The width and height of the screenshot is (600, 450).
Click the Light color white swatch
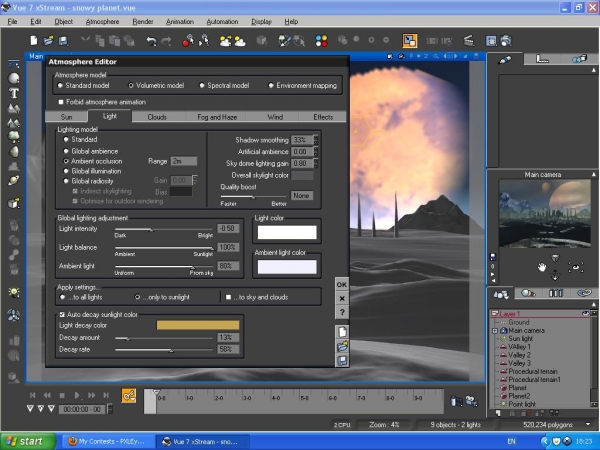point(287,232)
